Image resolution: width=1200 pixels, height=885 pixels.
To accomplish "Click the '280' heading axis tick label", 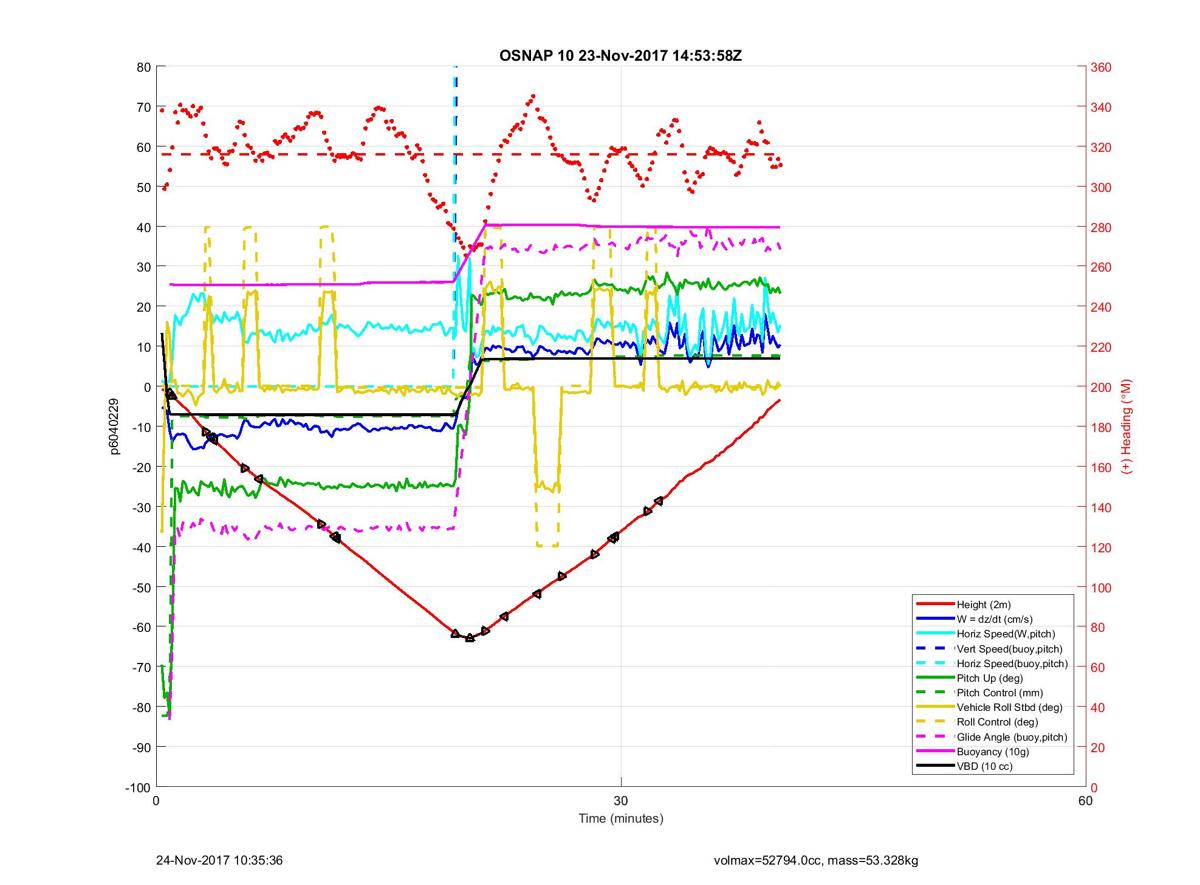I will tap(1099, 227).
